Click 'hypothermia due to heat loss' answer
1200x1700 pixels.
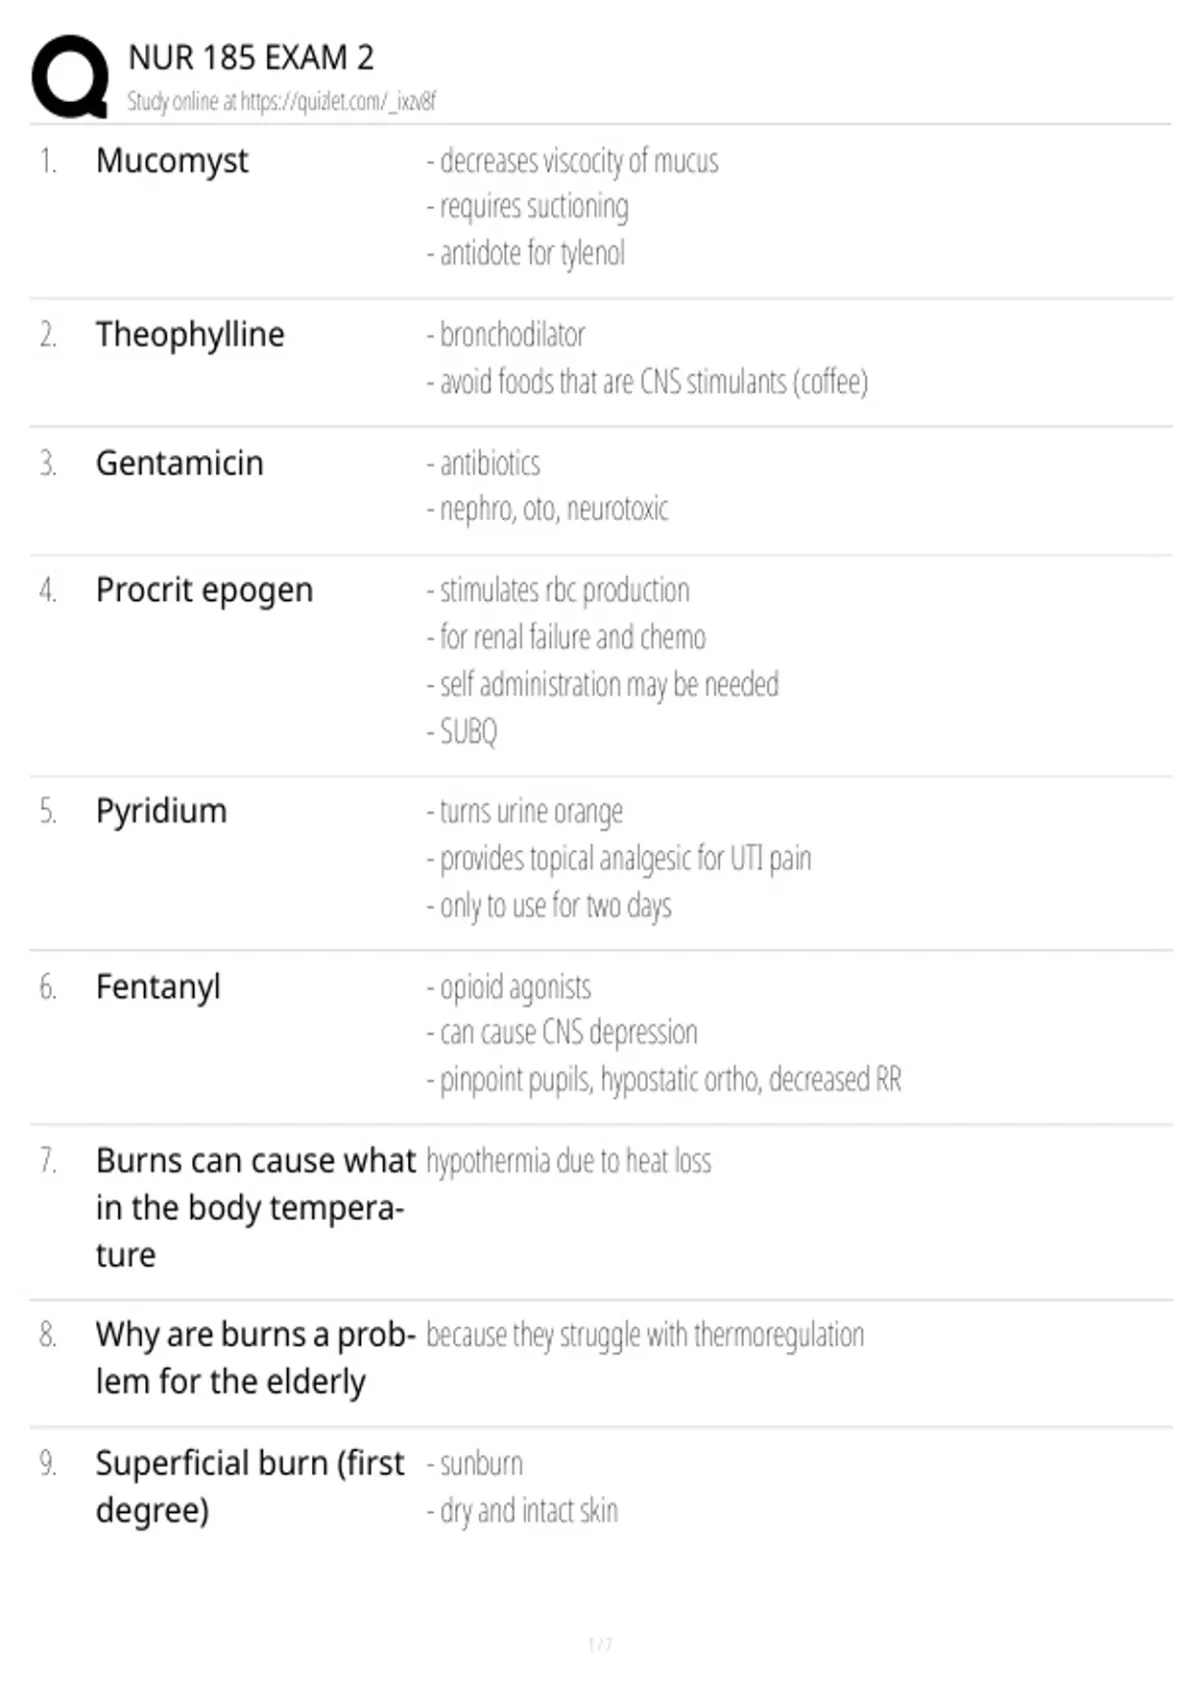pos(569,1161)
